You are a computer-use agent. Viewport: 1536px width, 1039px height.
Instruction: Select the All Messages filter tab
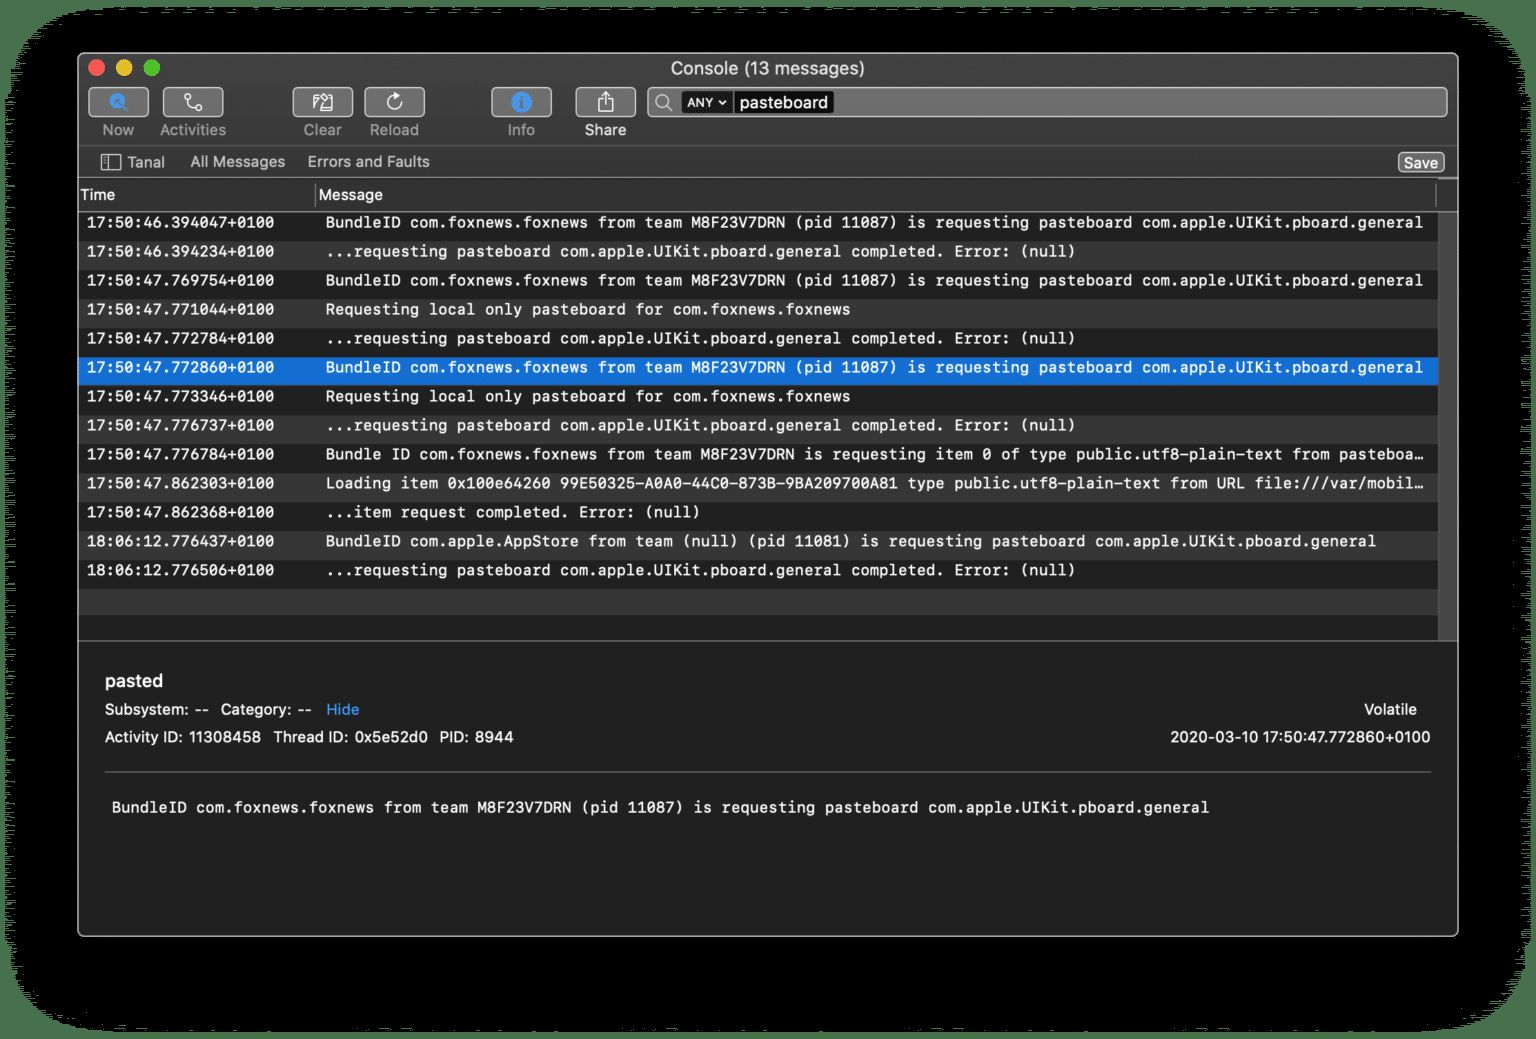pyautogui.click(x=238, y=162)
